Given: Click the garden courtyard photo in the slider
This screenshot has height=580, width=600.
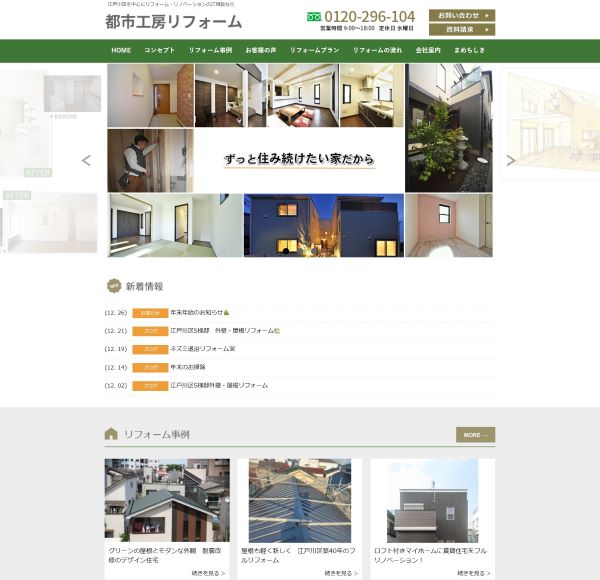Looking at the screenshot, I should tap(449, 128).
